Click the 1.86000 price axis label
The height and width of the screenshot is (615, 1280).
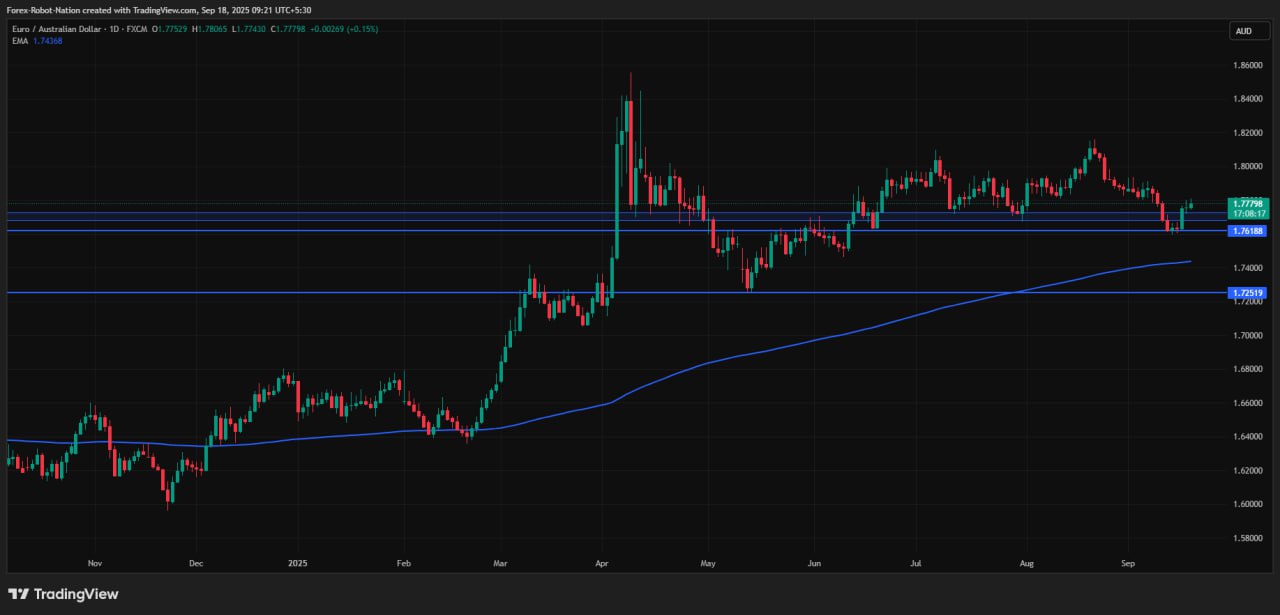[1249, 65]
